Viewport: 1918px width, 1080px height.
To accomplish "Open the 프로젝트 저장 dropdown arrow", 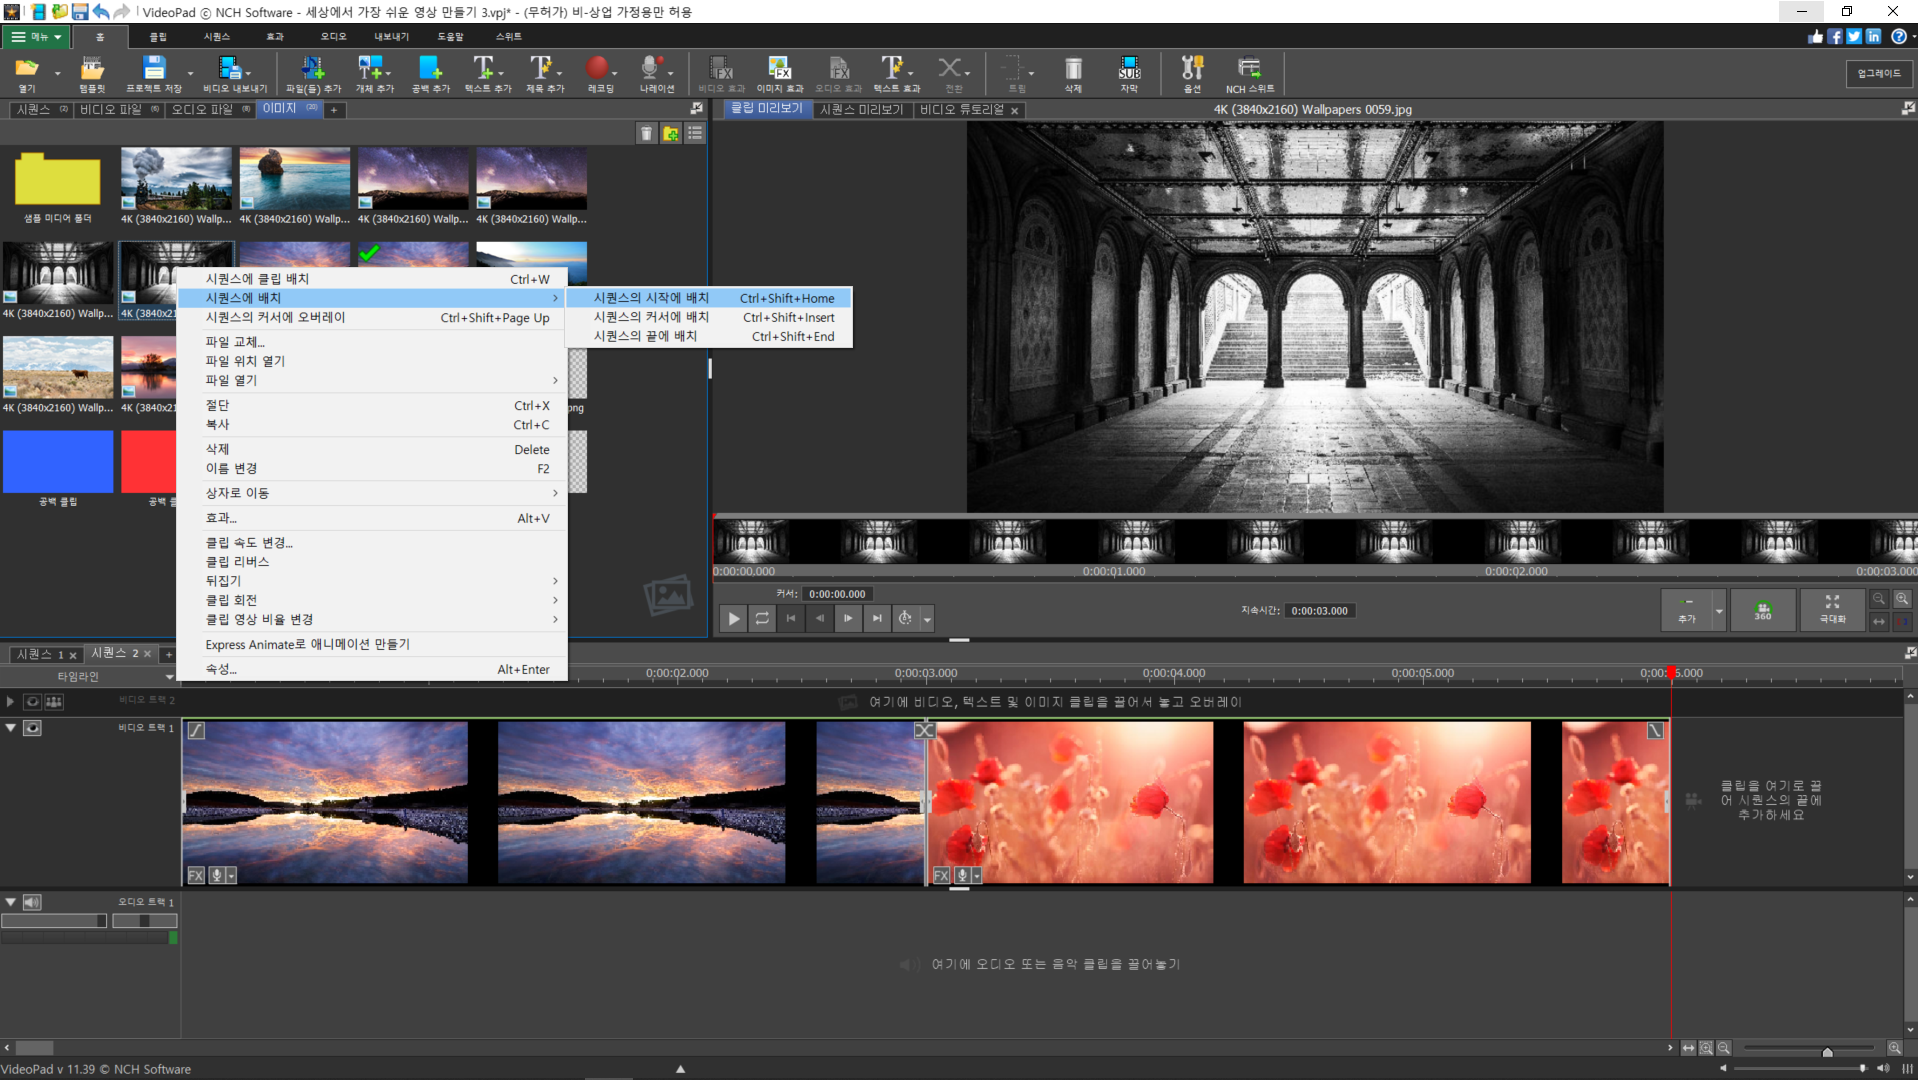I will [x=190, y=73].
